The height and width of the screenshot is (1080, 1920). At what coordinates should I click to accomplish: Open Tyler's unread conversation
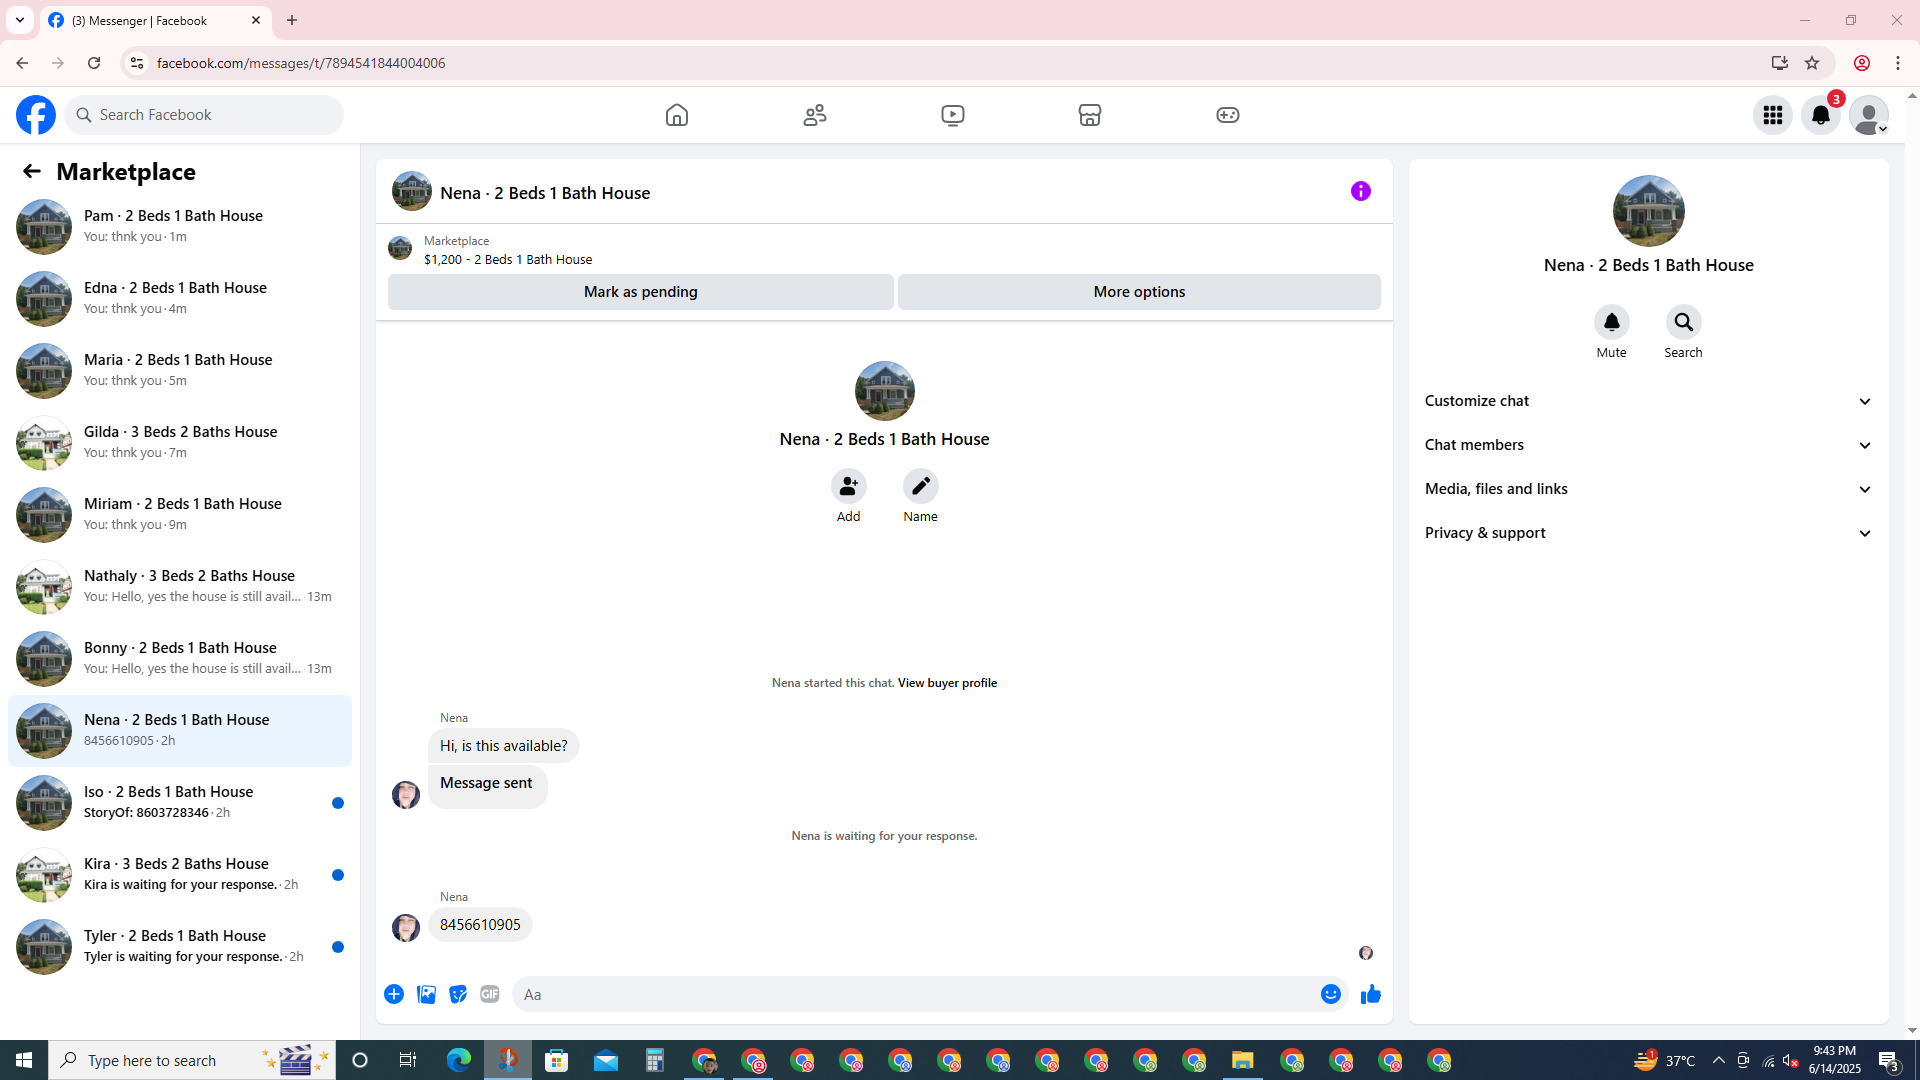pyautogui.click(x=180, y=947)
